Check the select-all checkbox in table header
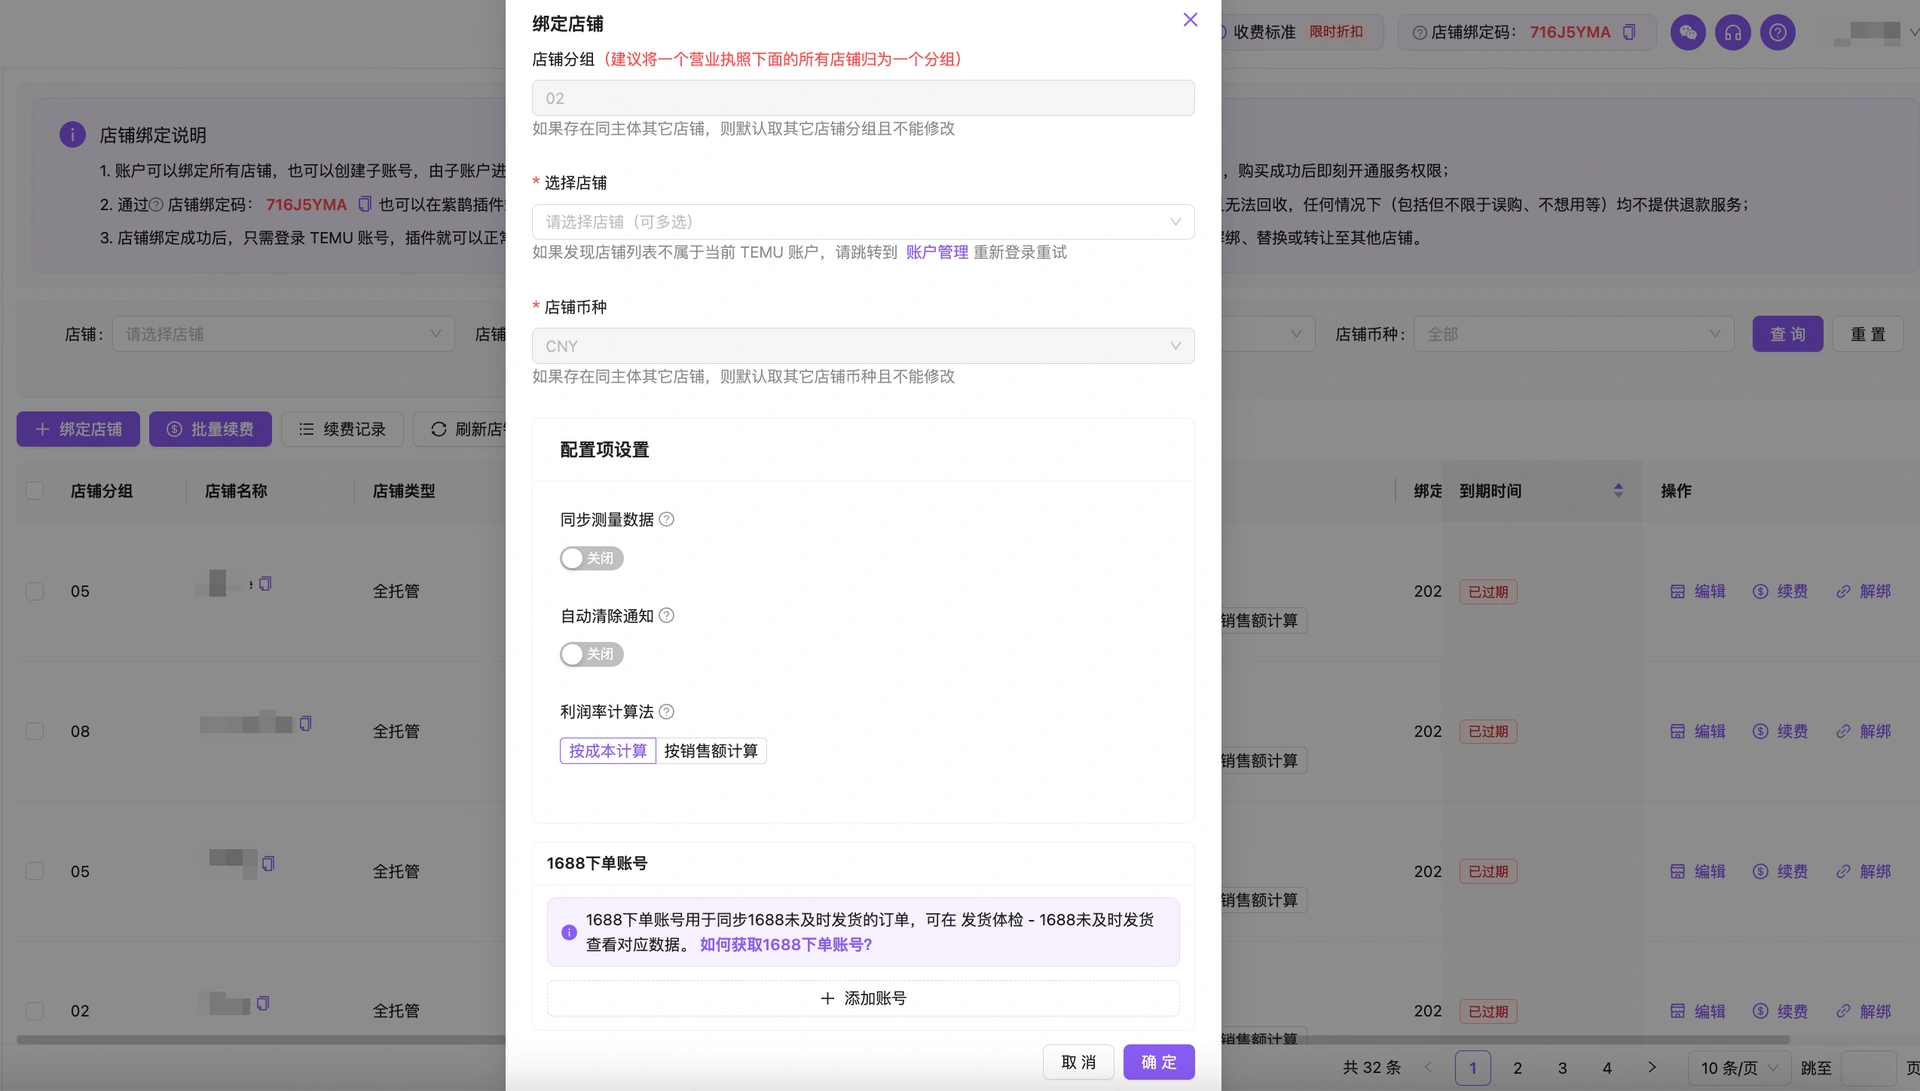This screenshot has height=1091, width=1920. (35, 491)
